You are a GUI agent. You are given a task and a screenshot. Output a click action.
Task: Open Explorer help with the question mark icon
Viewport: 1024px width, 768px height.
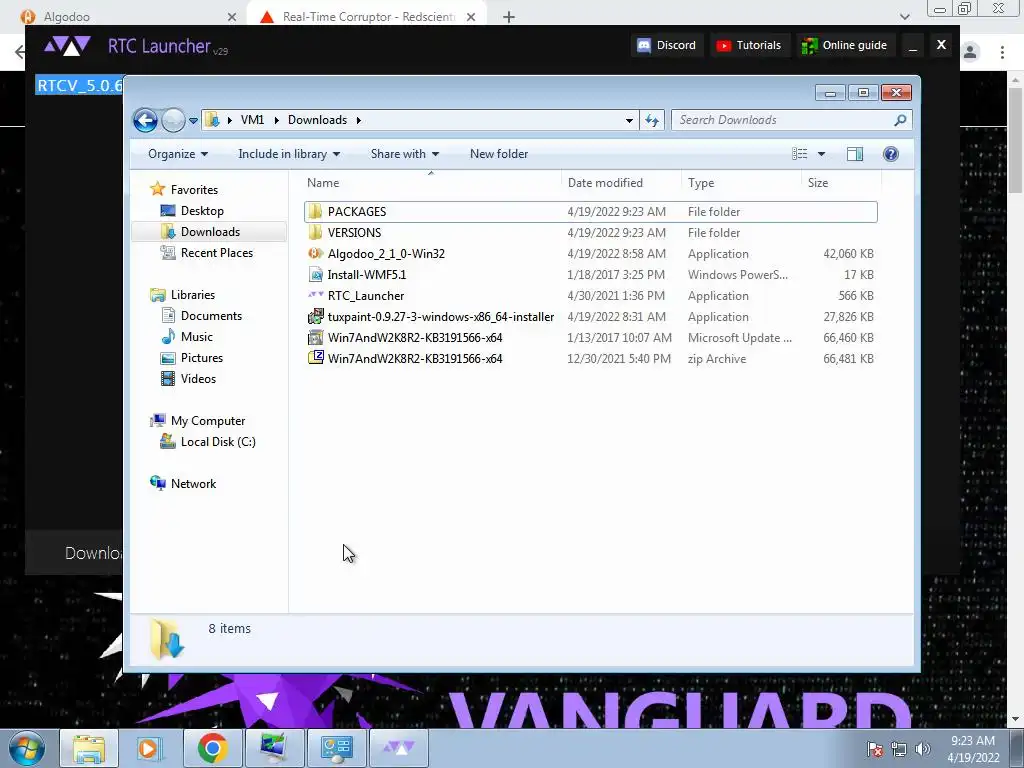890,154
